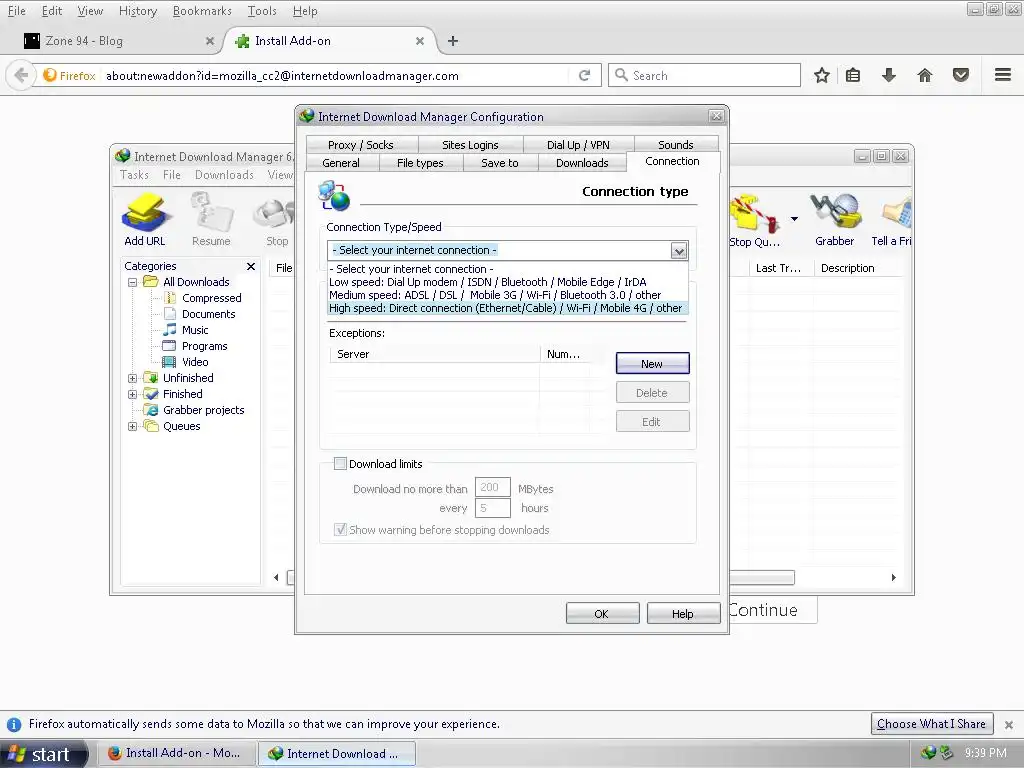Choose the High speed Direct connection option

pyautogui.click(x=507, y=308)
